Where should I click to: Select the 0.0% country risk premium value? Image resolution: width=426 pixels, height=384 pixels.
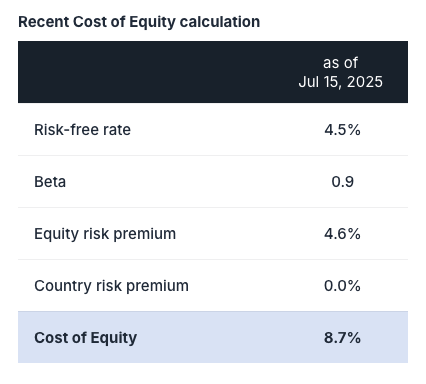tap(342, 286)
